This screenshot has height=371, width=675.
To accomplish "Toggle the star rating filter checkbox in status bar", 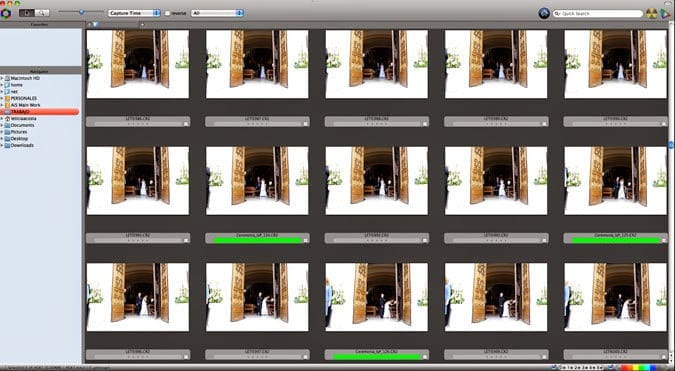I will (554, 367).
